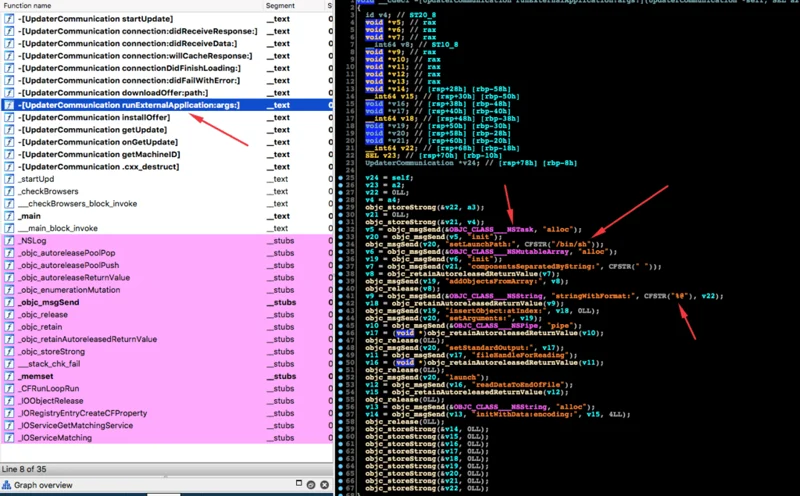Select _IOServiceGetMatchingService stub
The height and width of the screenshot is (496, 800).
coord(76,425)
